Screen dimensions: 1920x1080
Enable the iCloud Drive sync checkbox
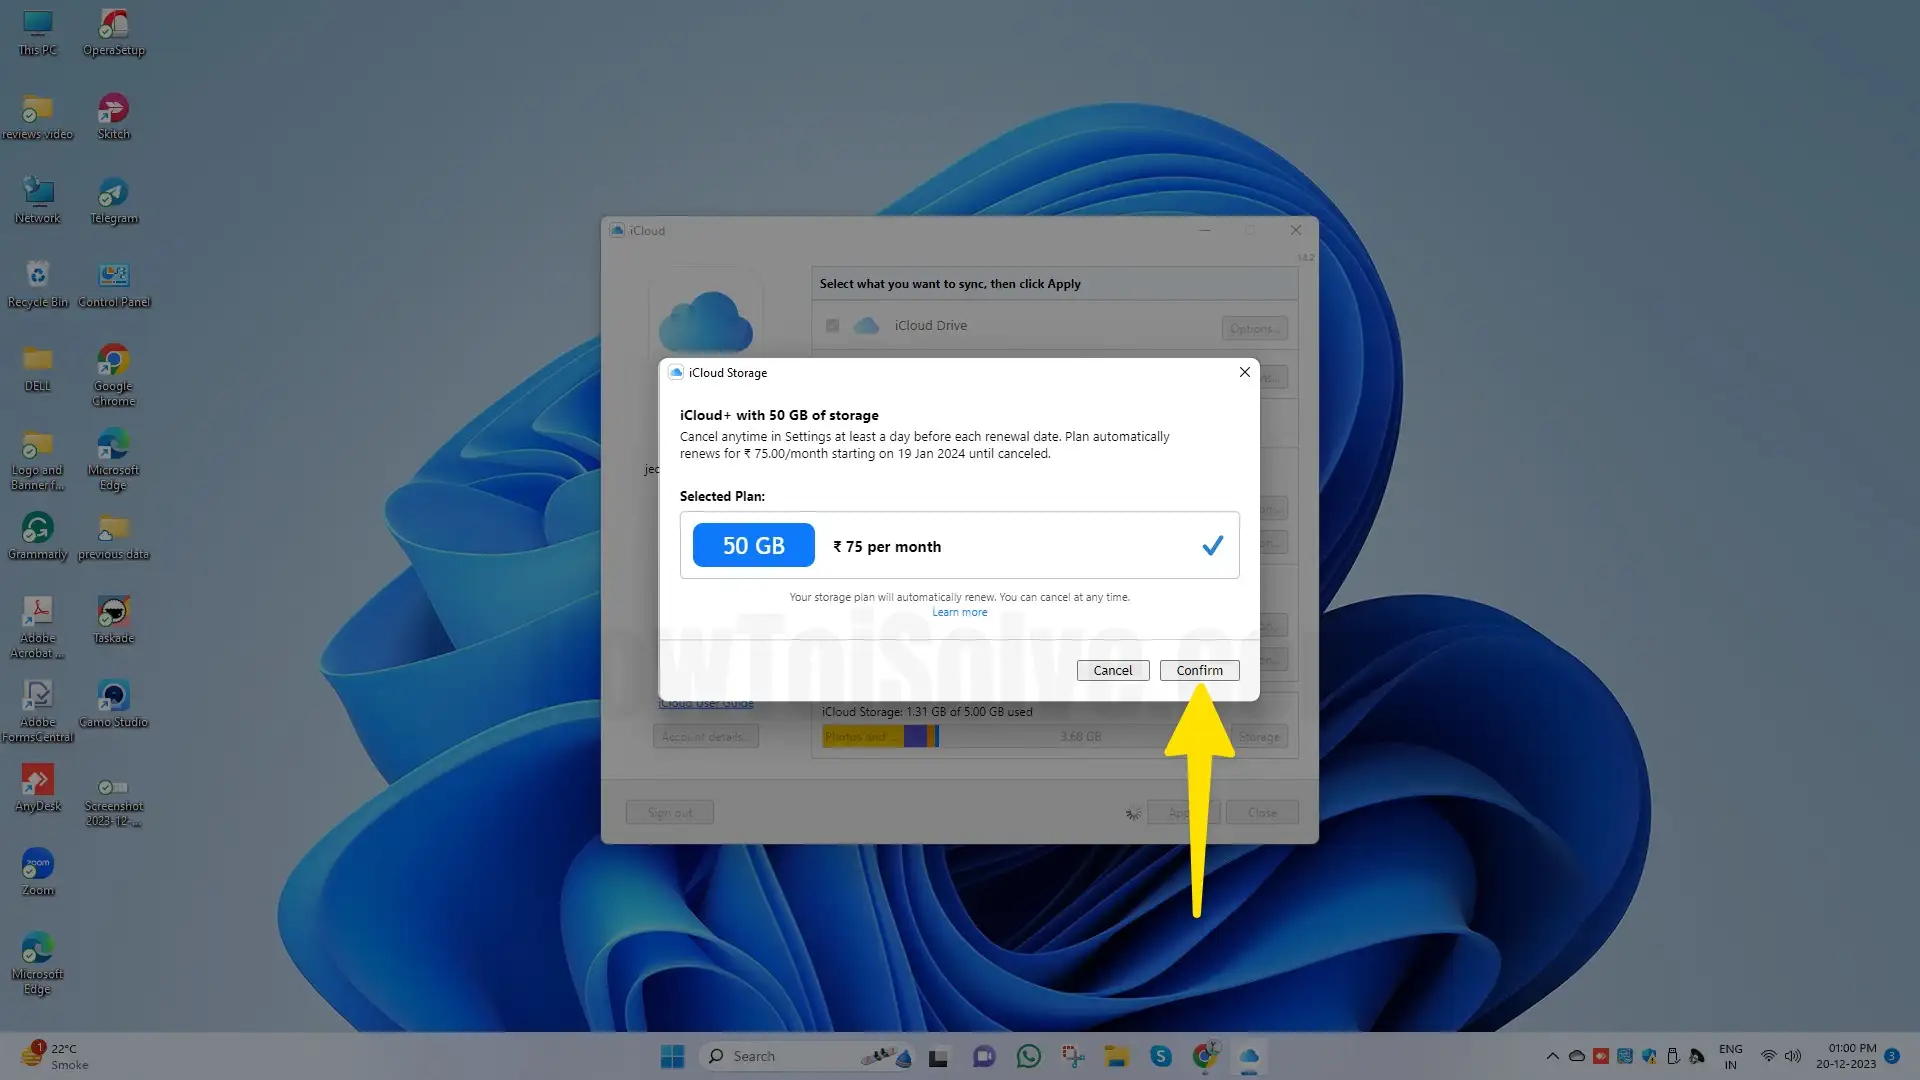832,325
